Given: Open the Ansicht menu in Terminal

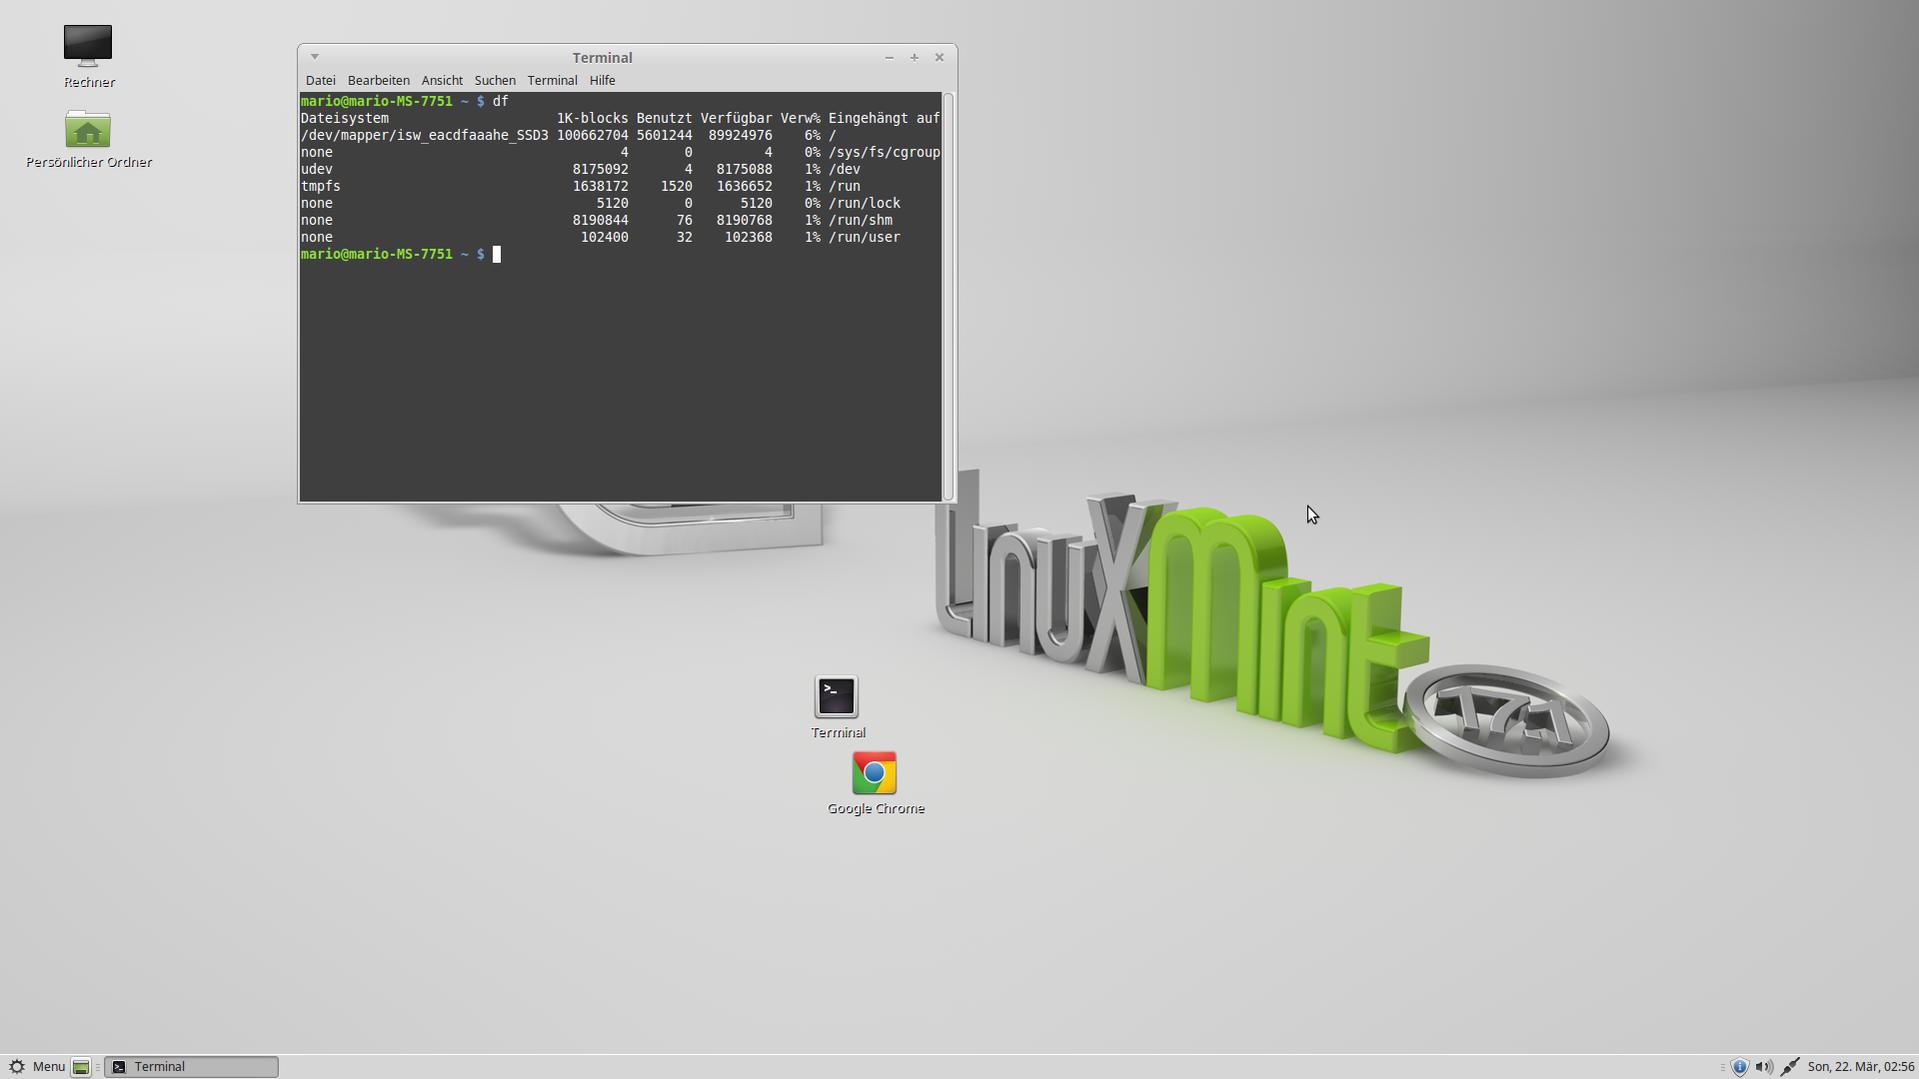Looking at the screenshot, I should click(x=442, y=80).
